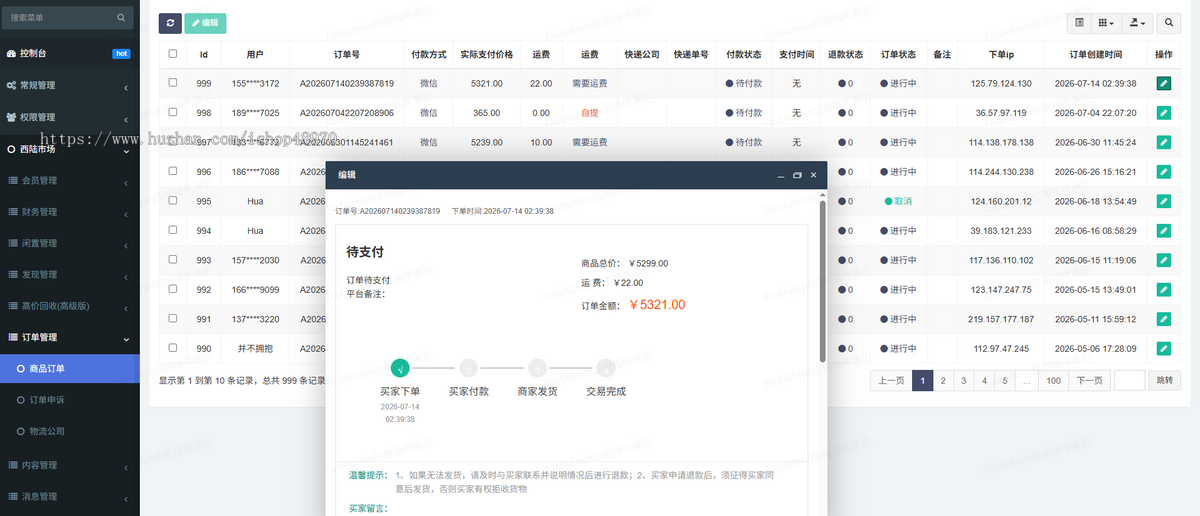This screenshot has height=516, width=1200.
Task: Collapse 订单管理 submenu
Action: (x=70, y=338)
